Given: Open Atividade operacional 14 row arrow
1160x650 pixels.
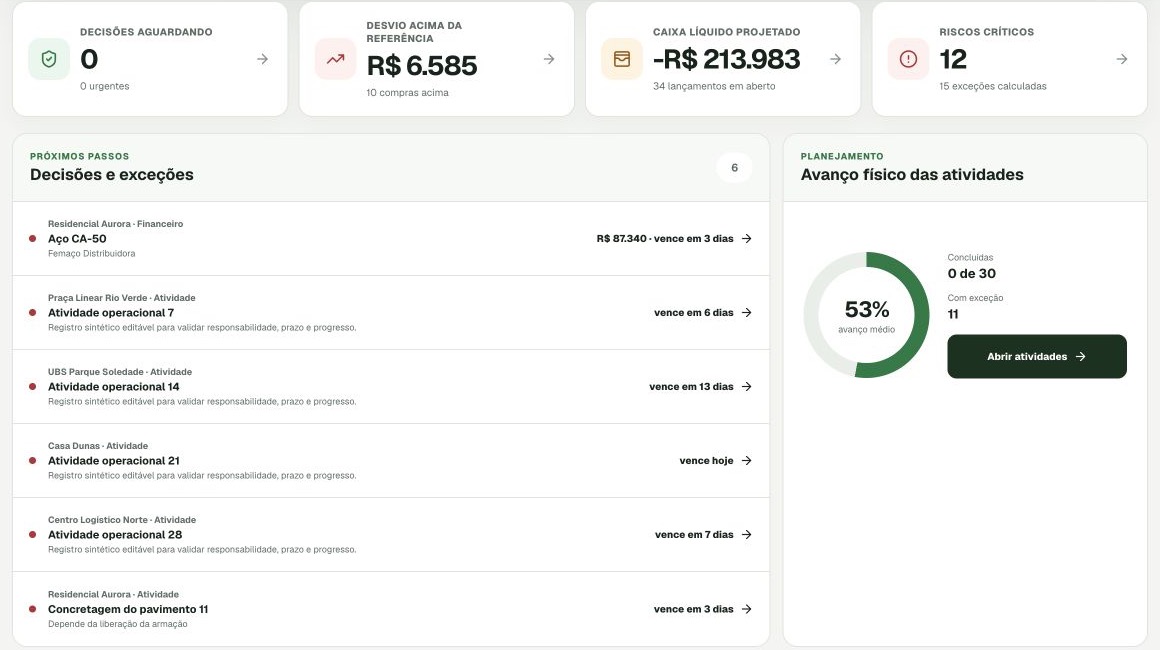Looking at the screenshot, I should pos(746,387).
